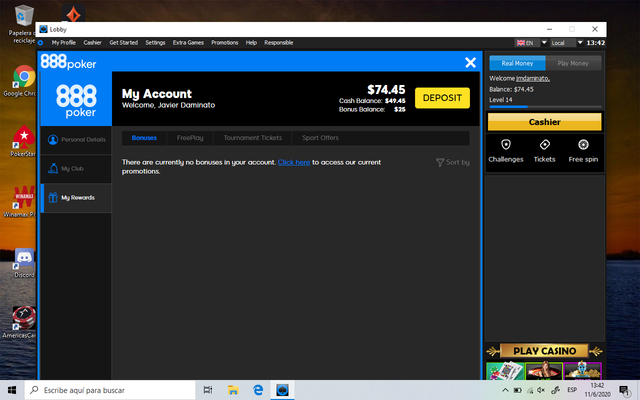
Task: Open My Club in the sidebar
Action: coord(76,169)
